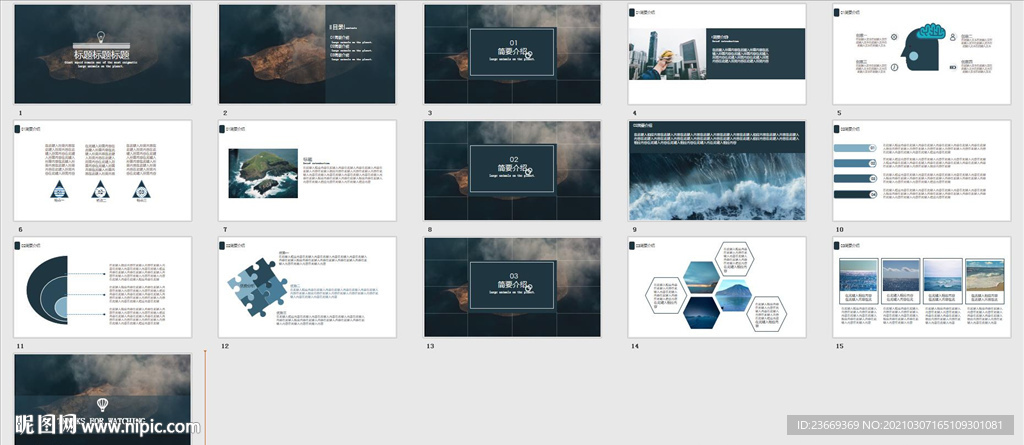Click the middle triangle icon on slide 6
The height and width of the screenshot is (445, 1024).
point(100,190)
